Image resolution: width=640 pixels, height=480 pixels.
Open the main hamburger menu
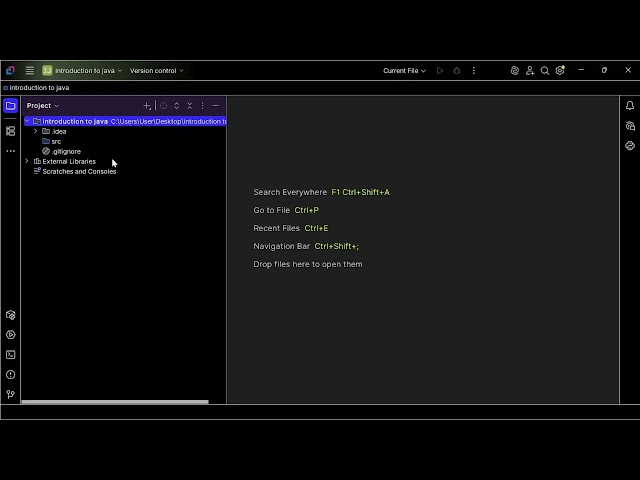pyautogui.click(x=30, y=71)
